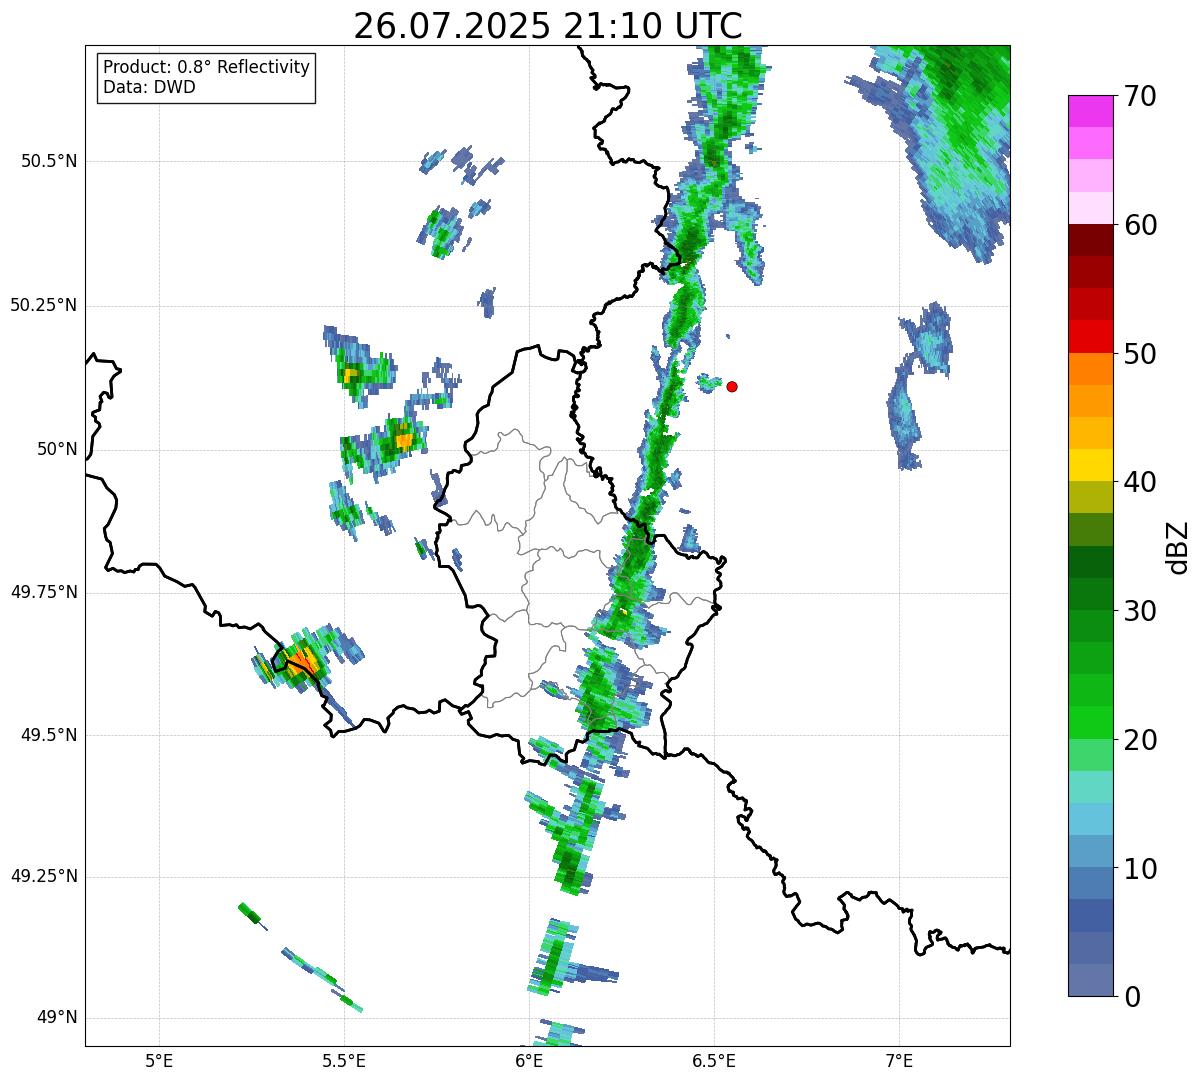Screen dimensions: 1202x1081
Task: Pick the bright magenta swatch topping the colorbar
Action: pyautogui.click(x=1090, y=111)
